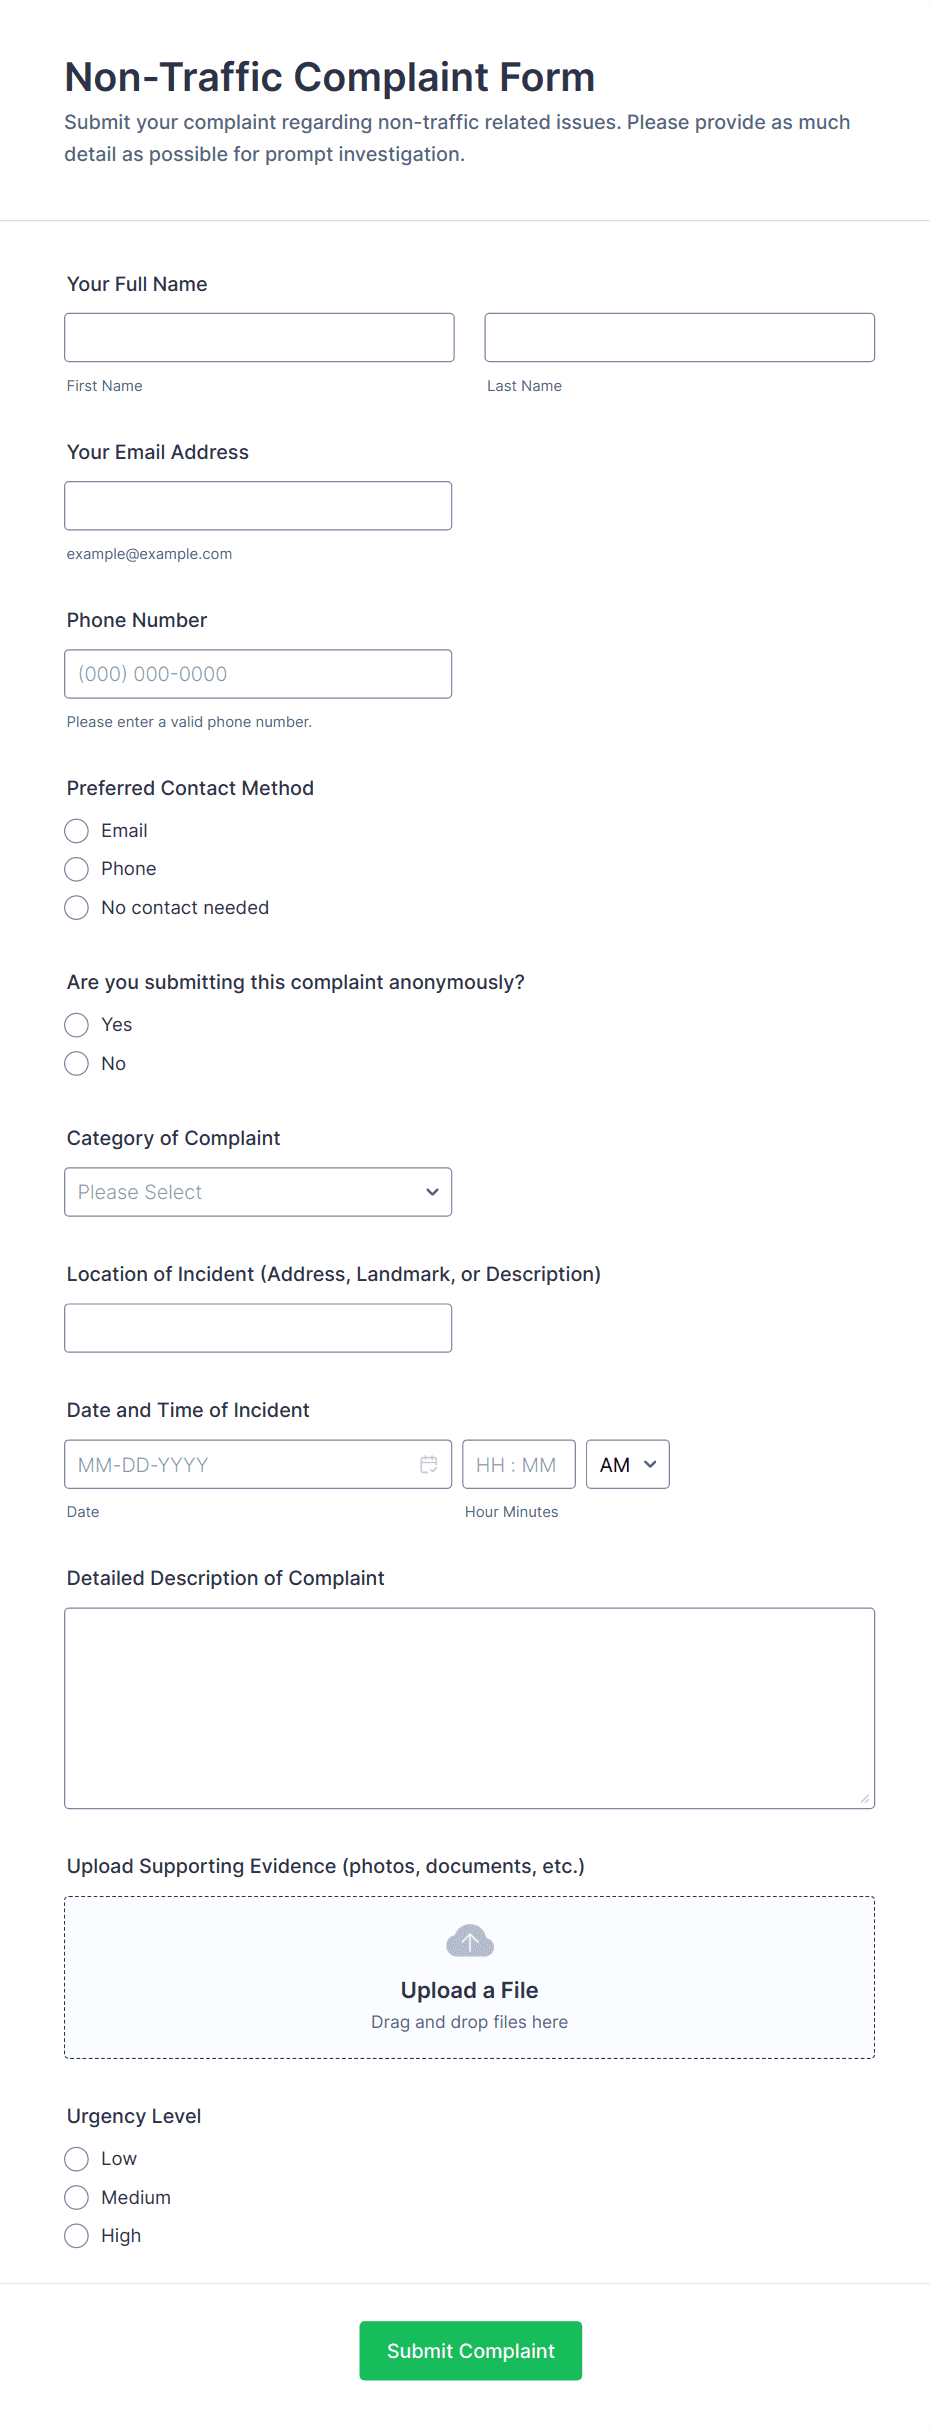Image resolution: width=930 pixels, height=2430 pixels.
Task: Select Yes for anonymous submission
Action: click(x=77, y=1025)
